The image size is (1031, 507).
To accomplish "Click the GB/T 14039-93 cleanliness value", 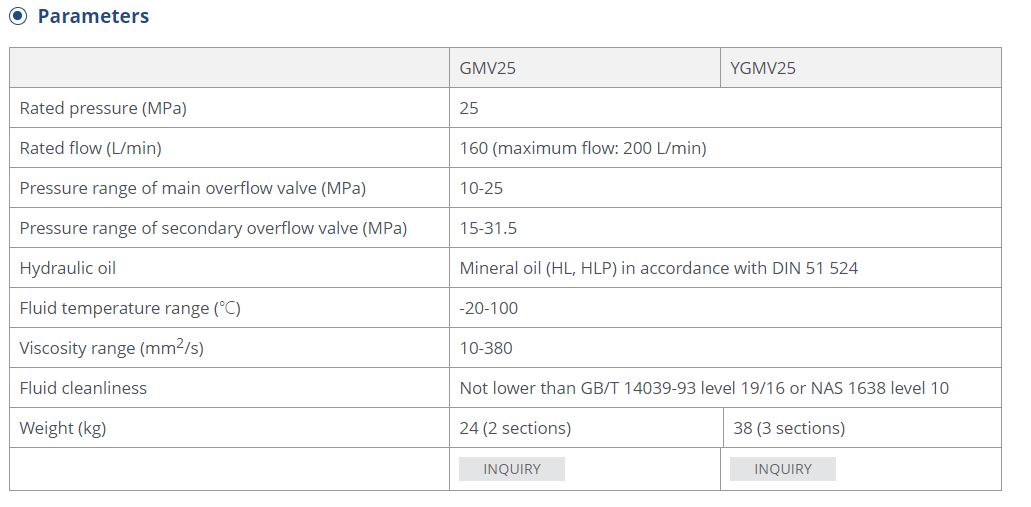I will point(704,389).
